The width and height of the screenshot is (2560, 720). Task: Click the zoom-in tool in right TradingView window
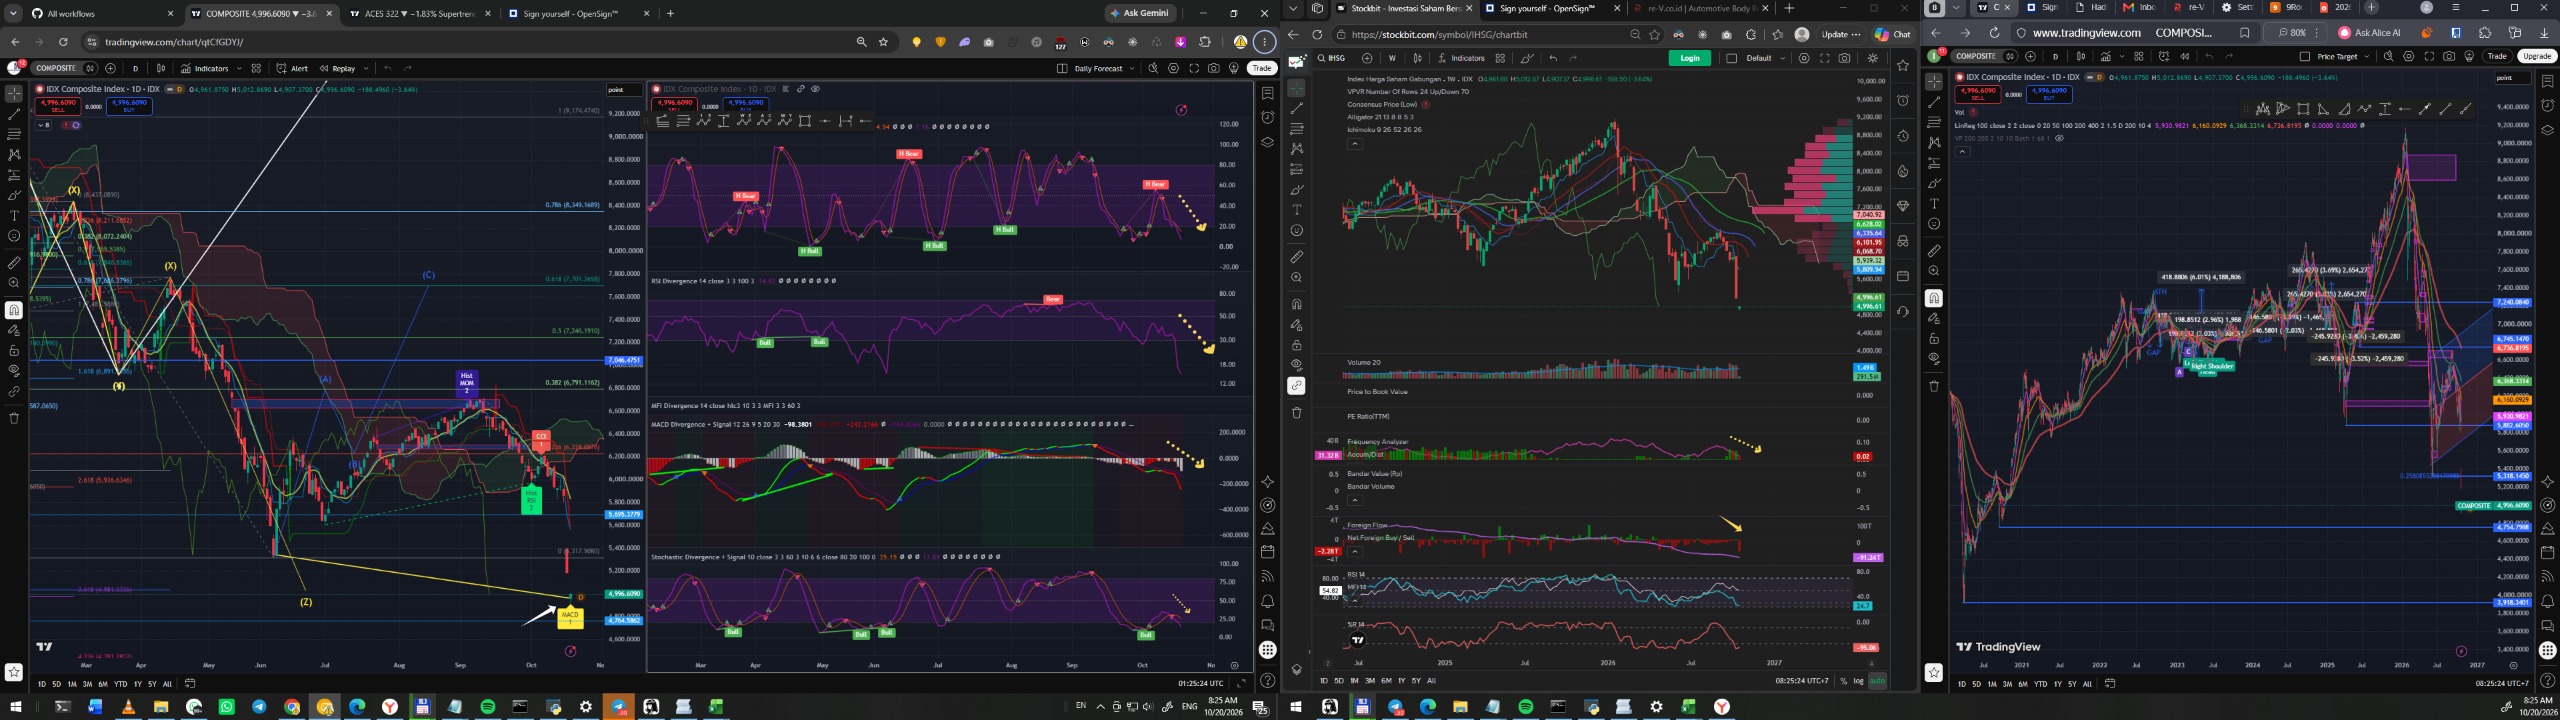1934,271
